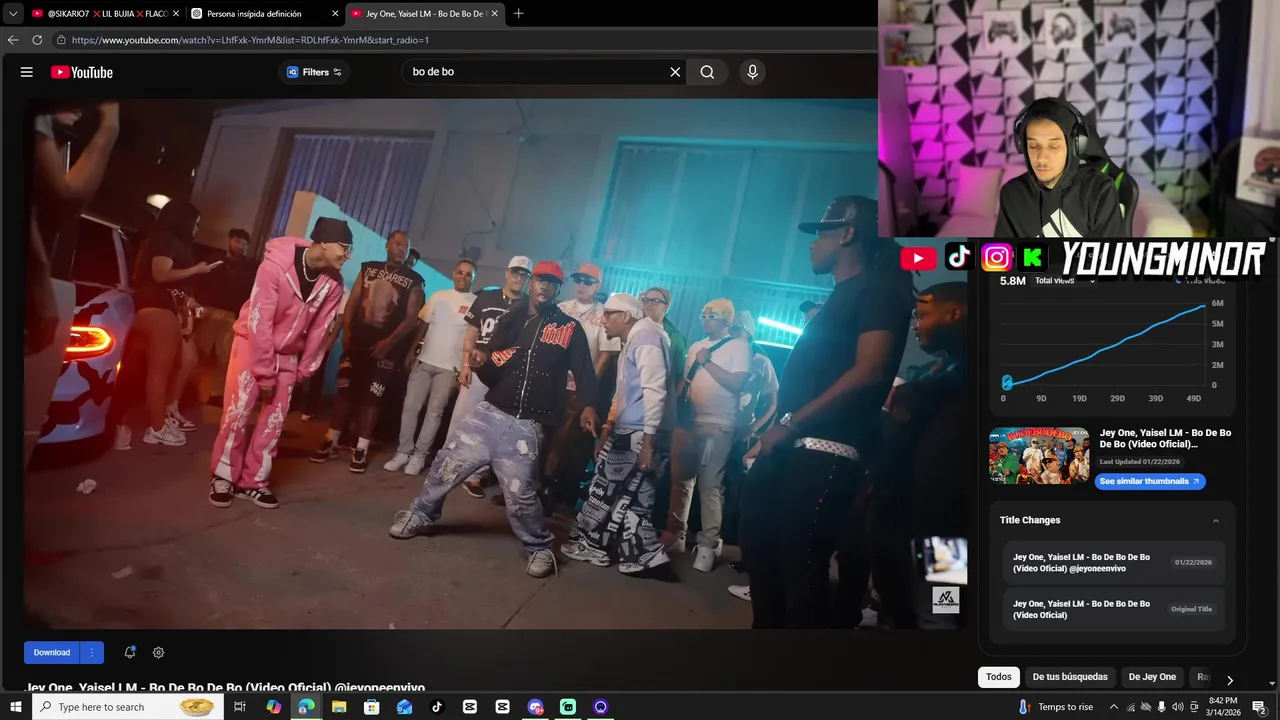The width and height of the screenshot is (1280, 720).
Task: Open the Windows Start menu
Action: click(15, 707)
